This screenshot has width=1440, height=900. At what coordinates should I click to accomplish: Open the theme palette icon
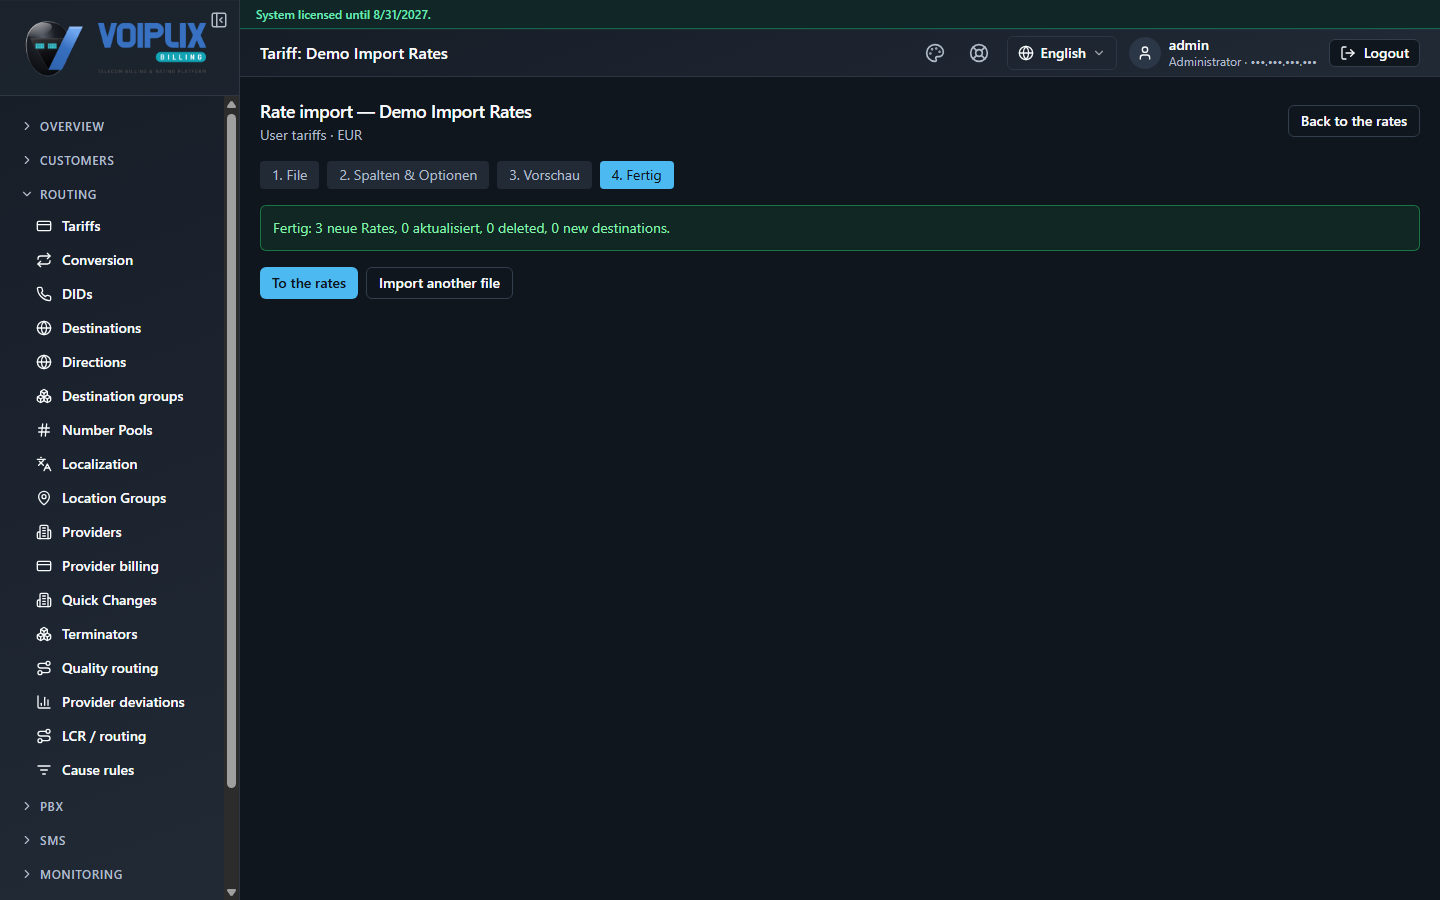click(x=935, y=53)
